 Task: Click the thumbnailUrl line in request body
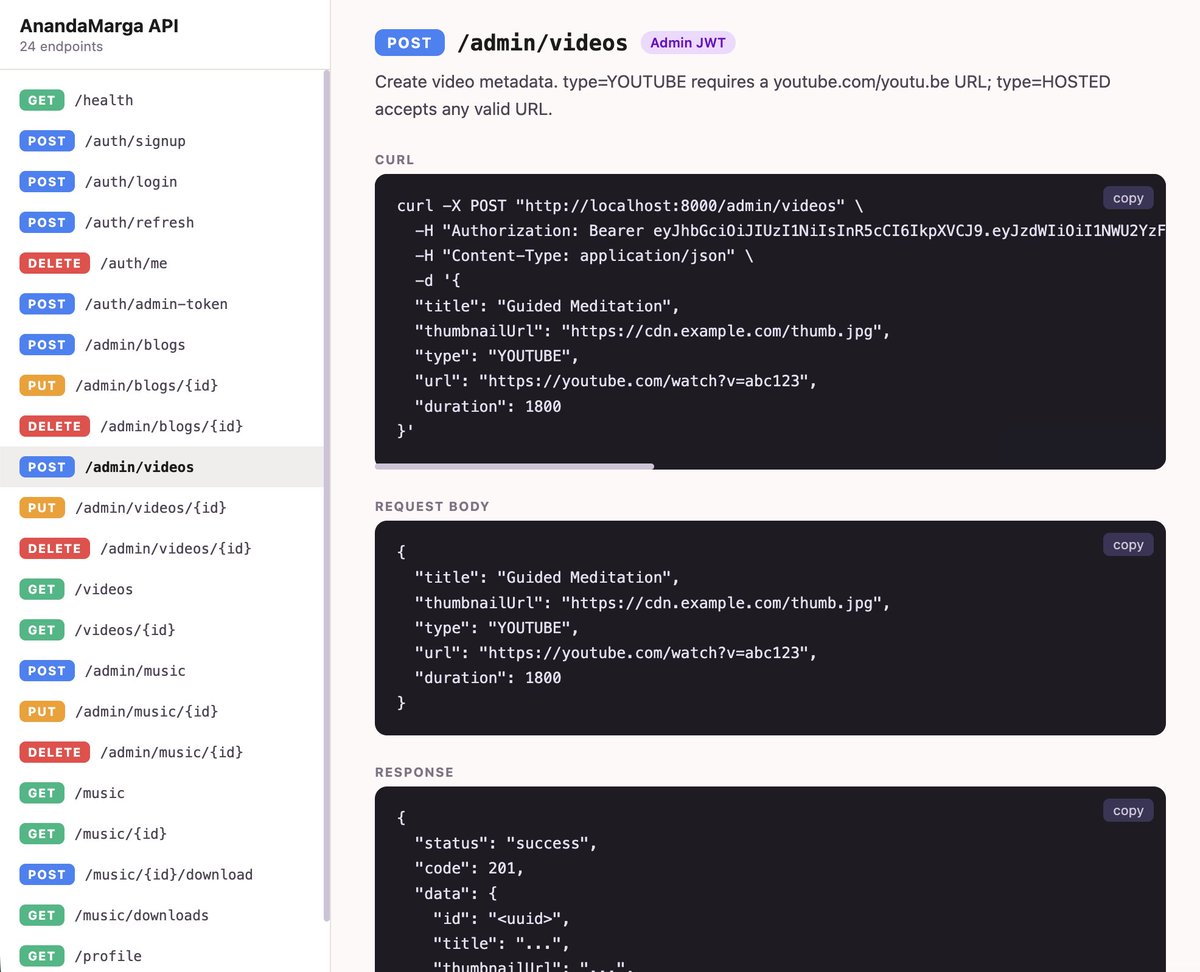coord(652,602)
